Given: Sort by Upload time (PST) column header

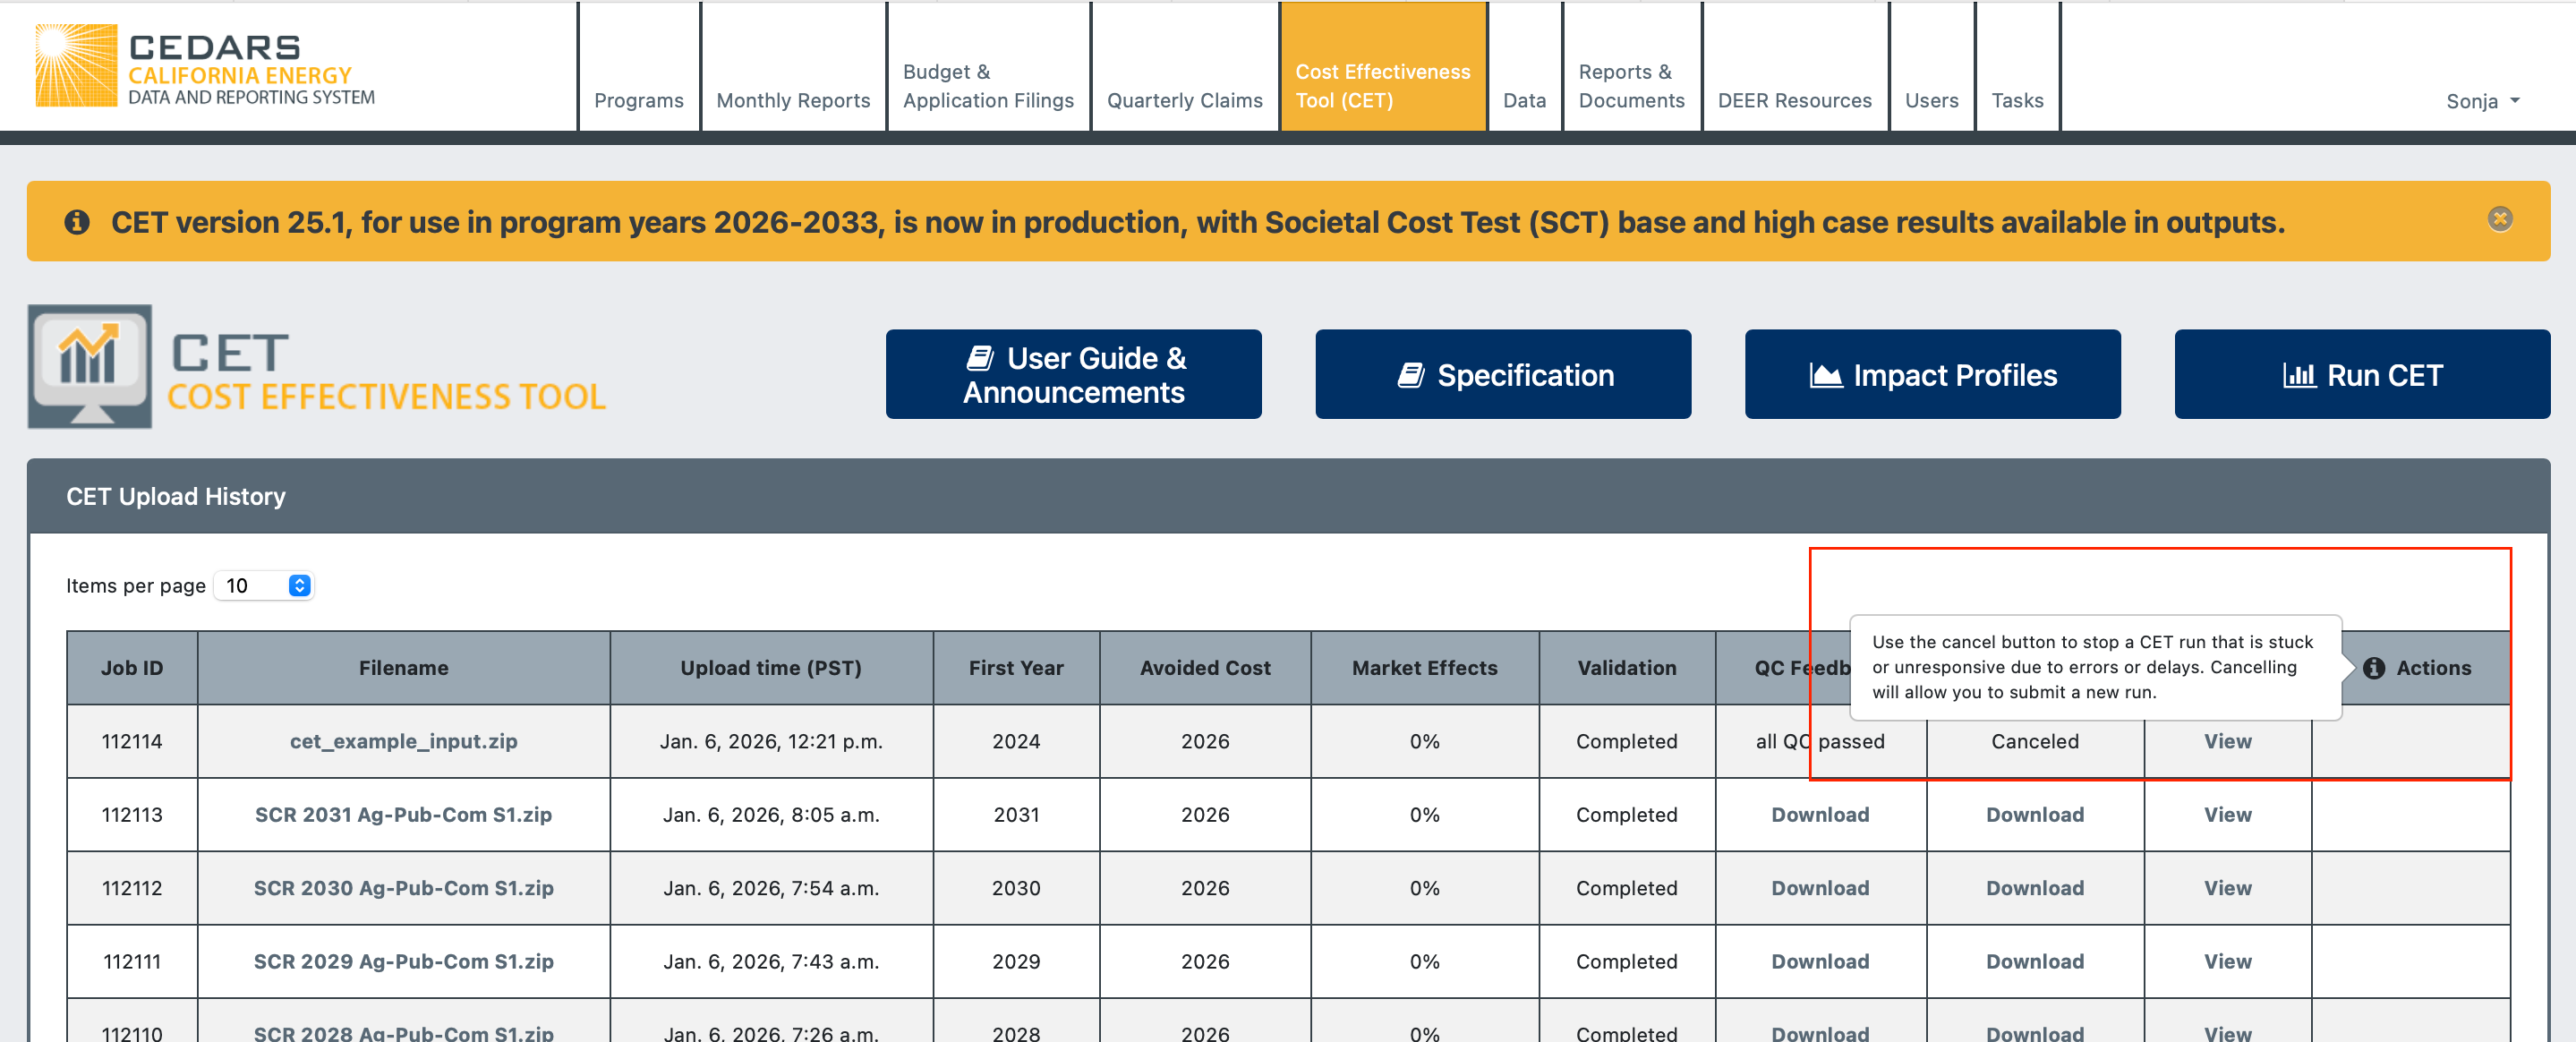Looking at the screenshot, I should point(770,668).
